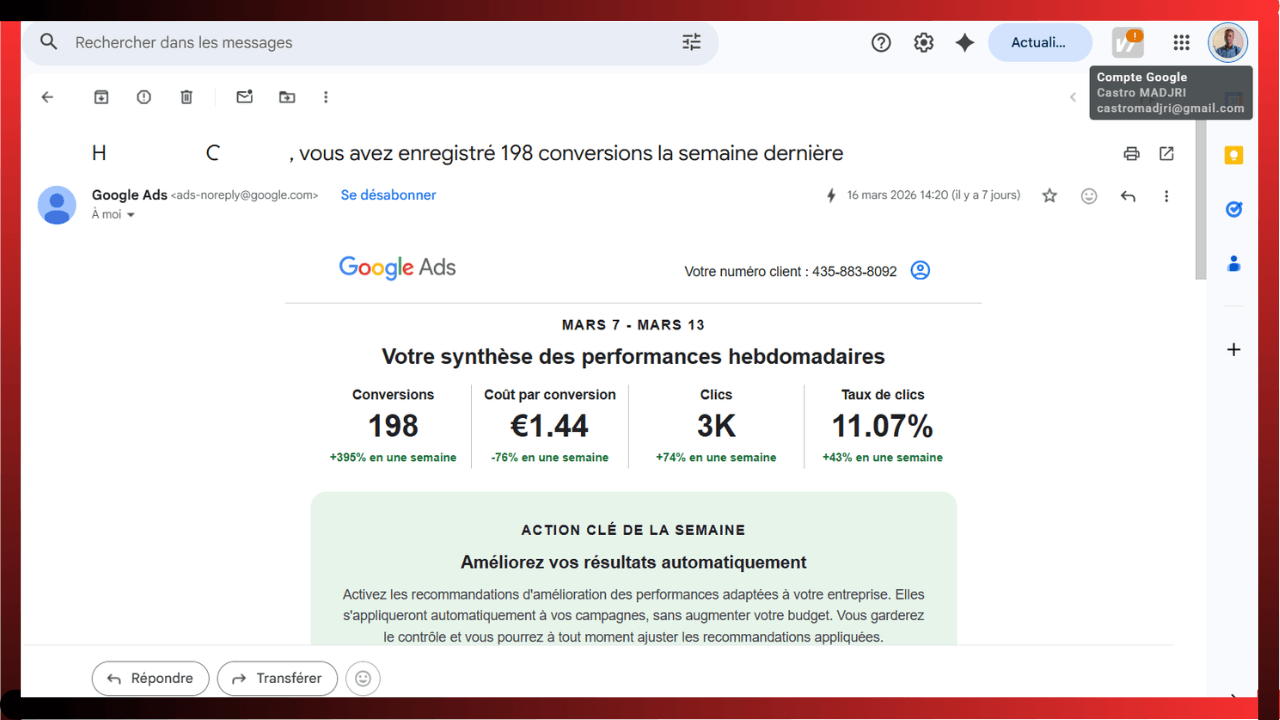Screen dimensions: 1280x720
Task: Open Google Contacts in the side panel
Action: [1234, 263]
